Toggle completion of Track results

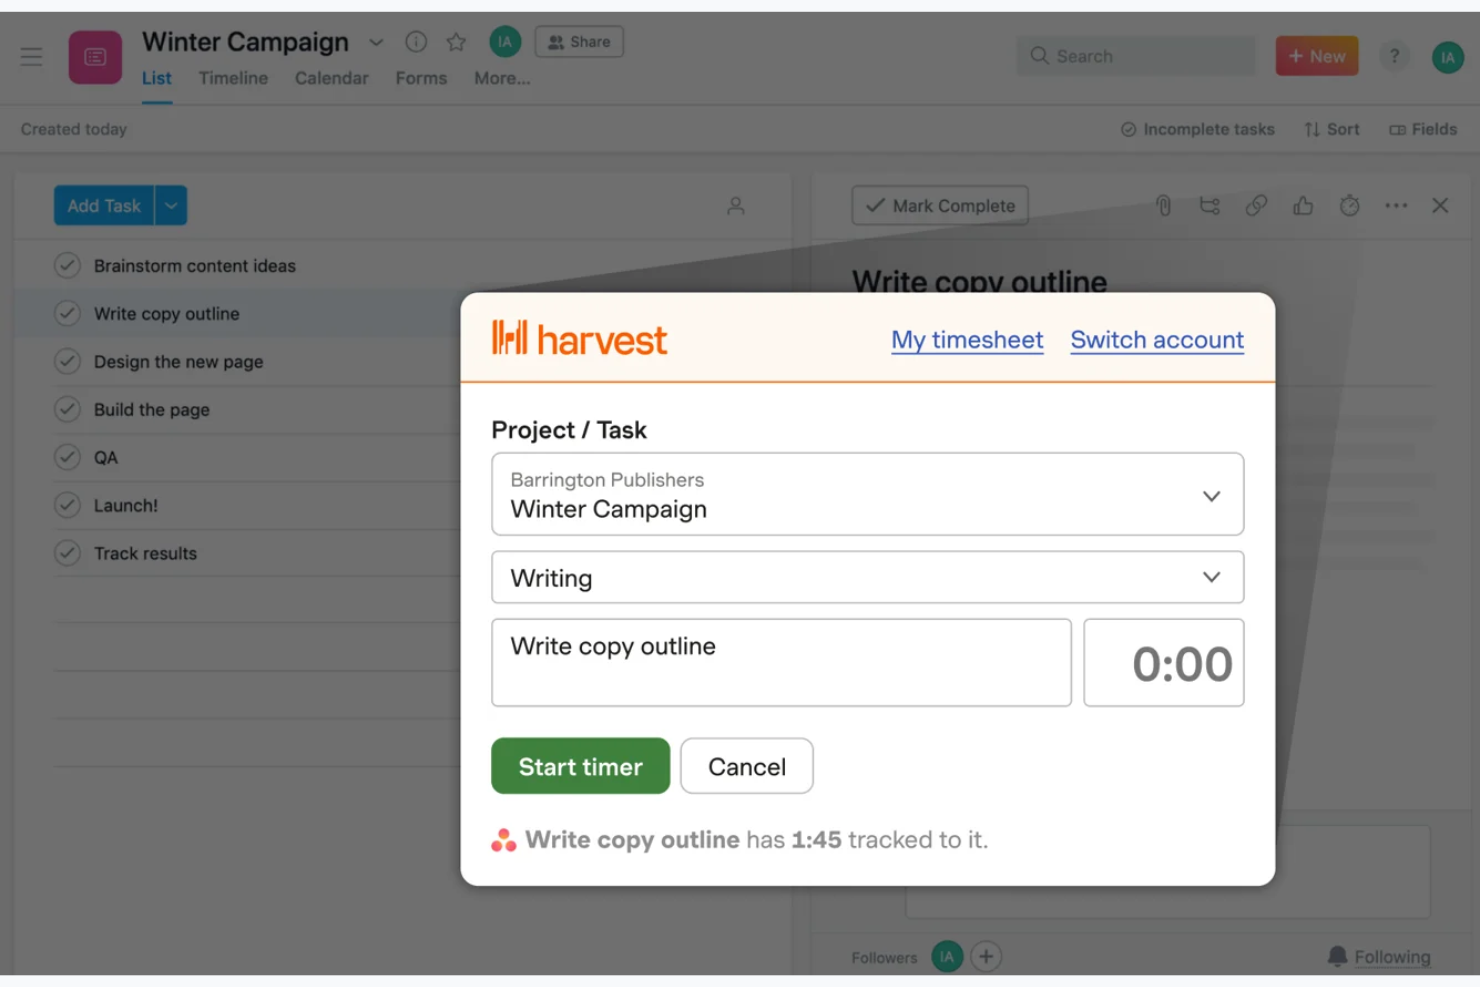coord(67,553)
